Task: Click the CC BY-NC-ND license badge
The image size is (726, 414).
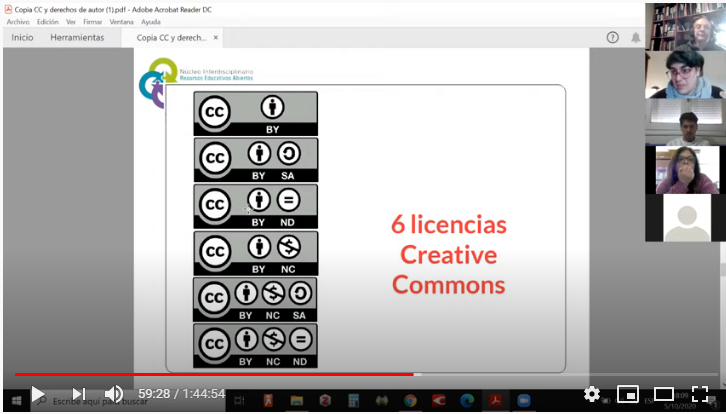Action: (x=255, y=345)
